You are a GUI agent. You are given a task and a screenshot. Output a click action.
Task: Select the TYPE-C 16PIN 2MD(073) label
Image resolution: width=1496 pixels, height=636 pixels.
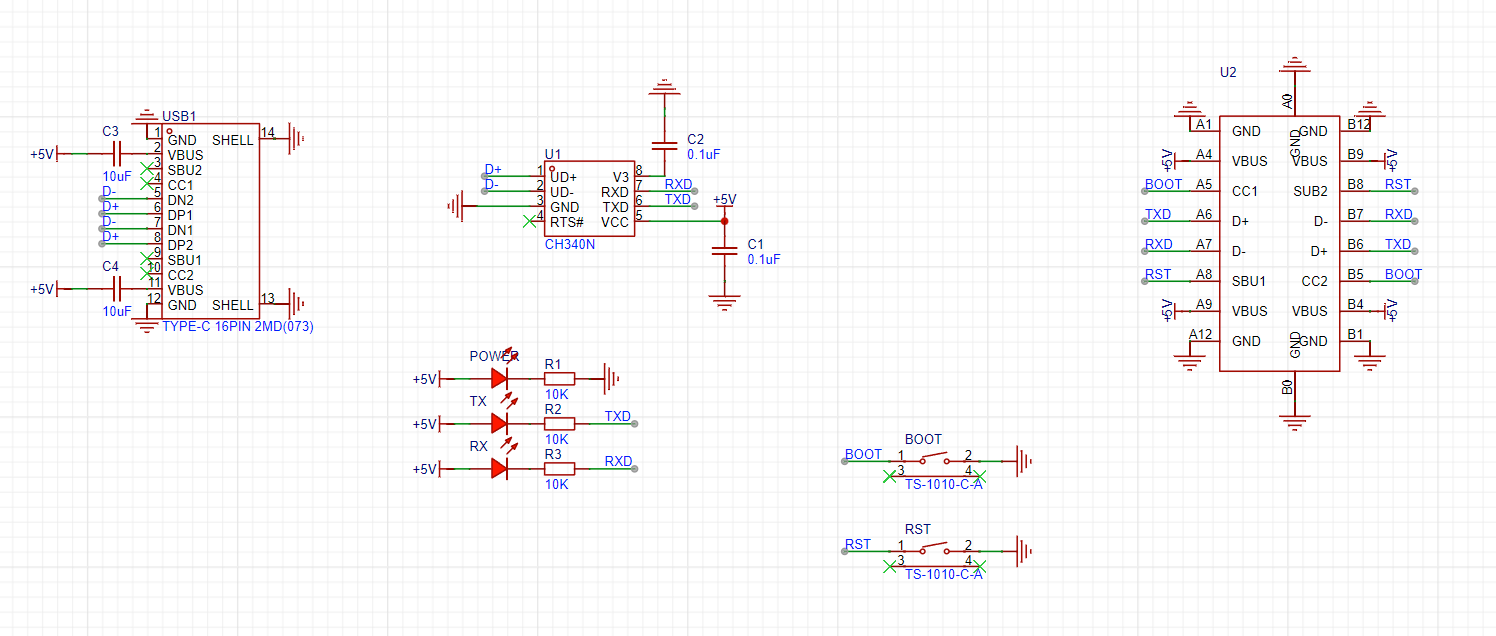point(237,327)
